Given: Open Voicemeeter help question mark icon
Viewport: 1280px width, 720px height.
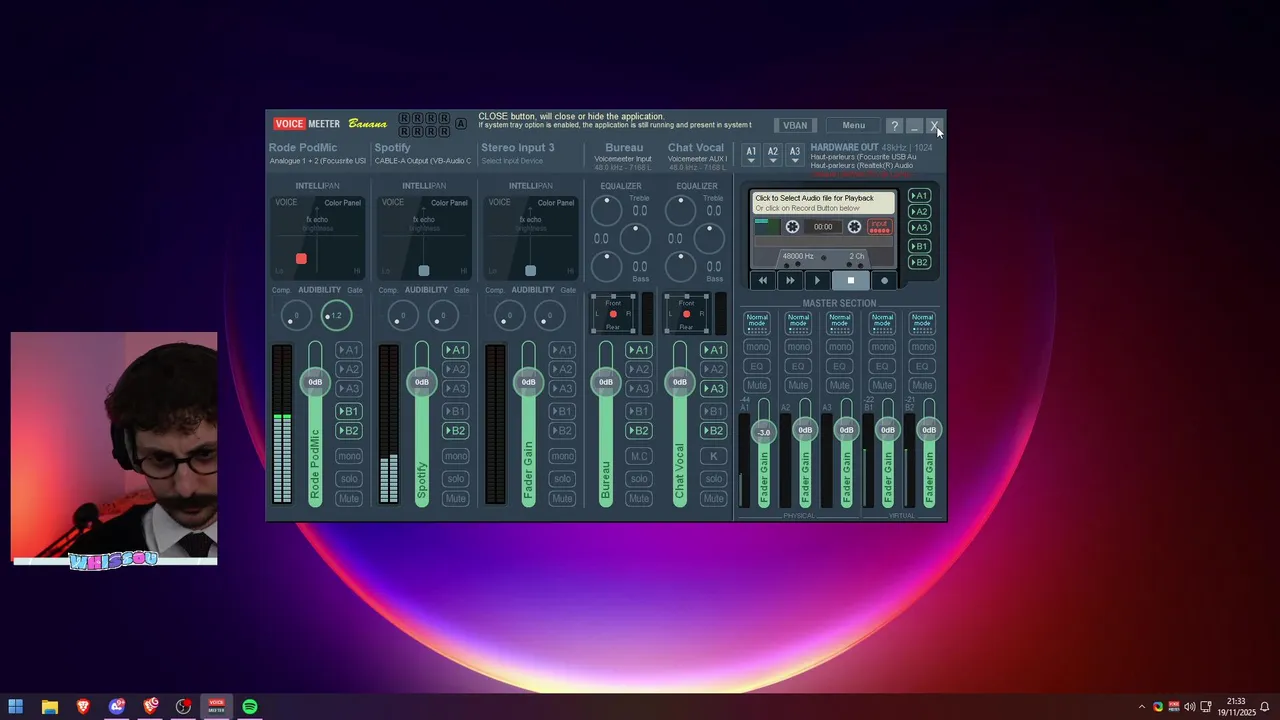Looking at the screenshot, I should [894, 126].
